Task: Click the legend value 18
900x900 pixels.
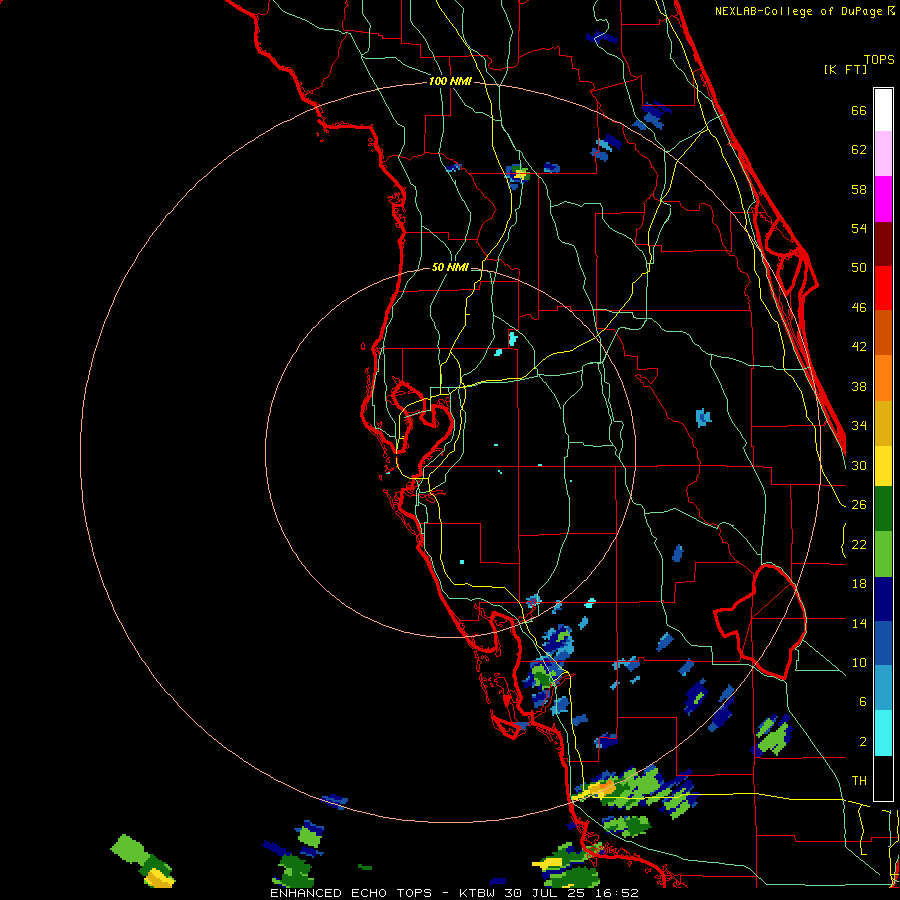Action: click(859, 584)
